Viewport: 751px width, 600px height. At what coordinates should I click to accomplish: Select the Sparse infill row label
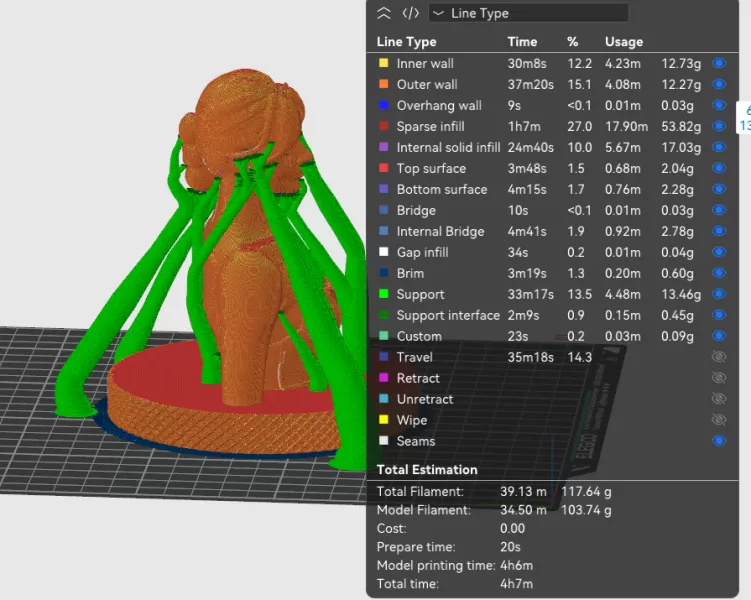[x=430, y=126]
